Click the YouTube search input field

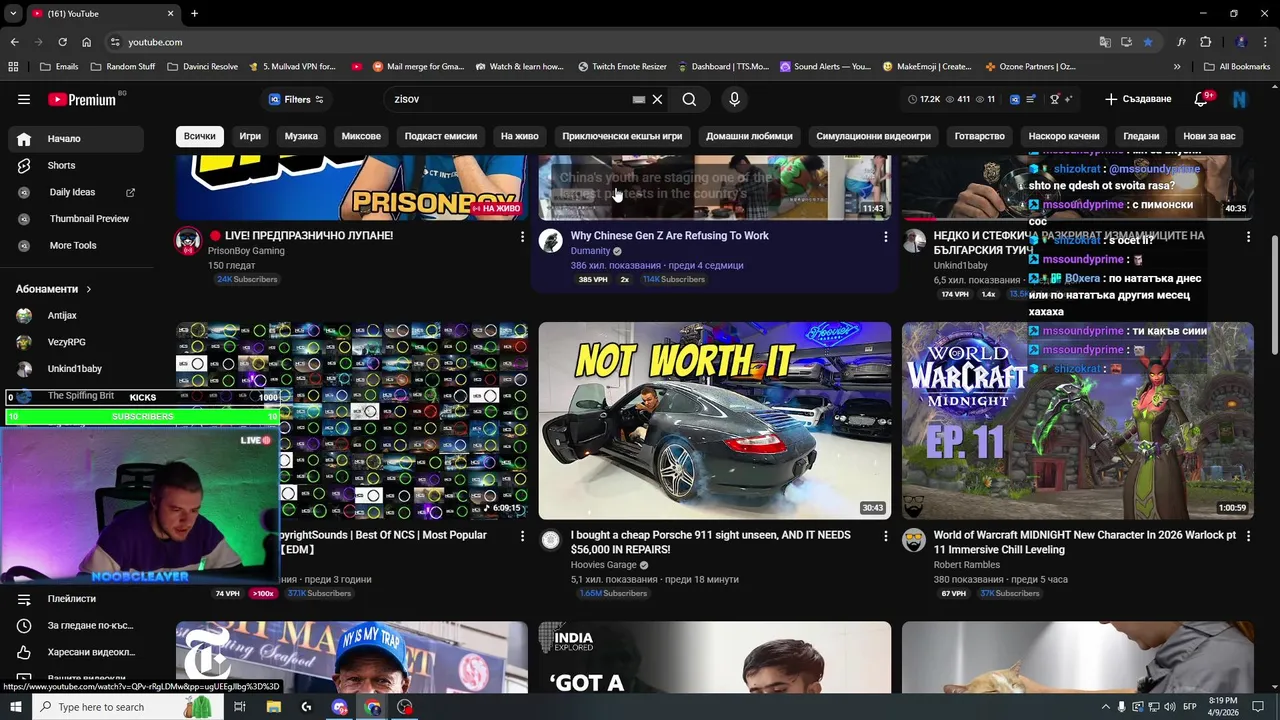point(510,99)
